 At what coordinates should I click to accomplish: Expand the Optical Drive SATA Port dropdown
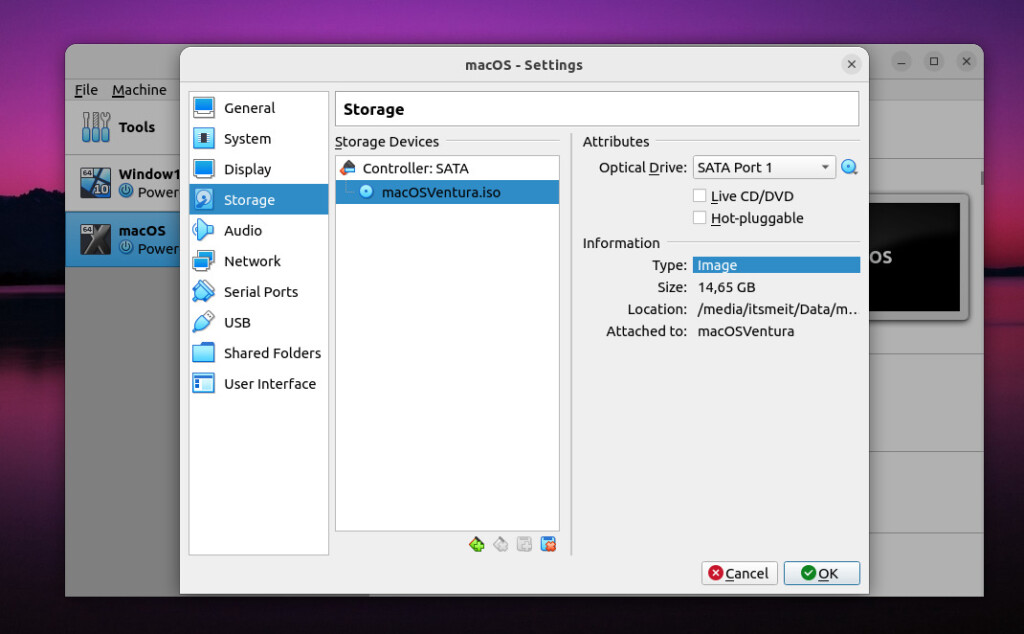pyautogui.click(x=764, y=168)
